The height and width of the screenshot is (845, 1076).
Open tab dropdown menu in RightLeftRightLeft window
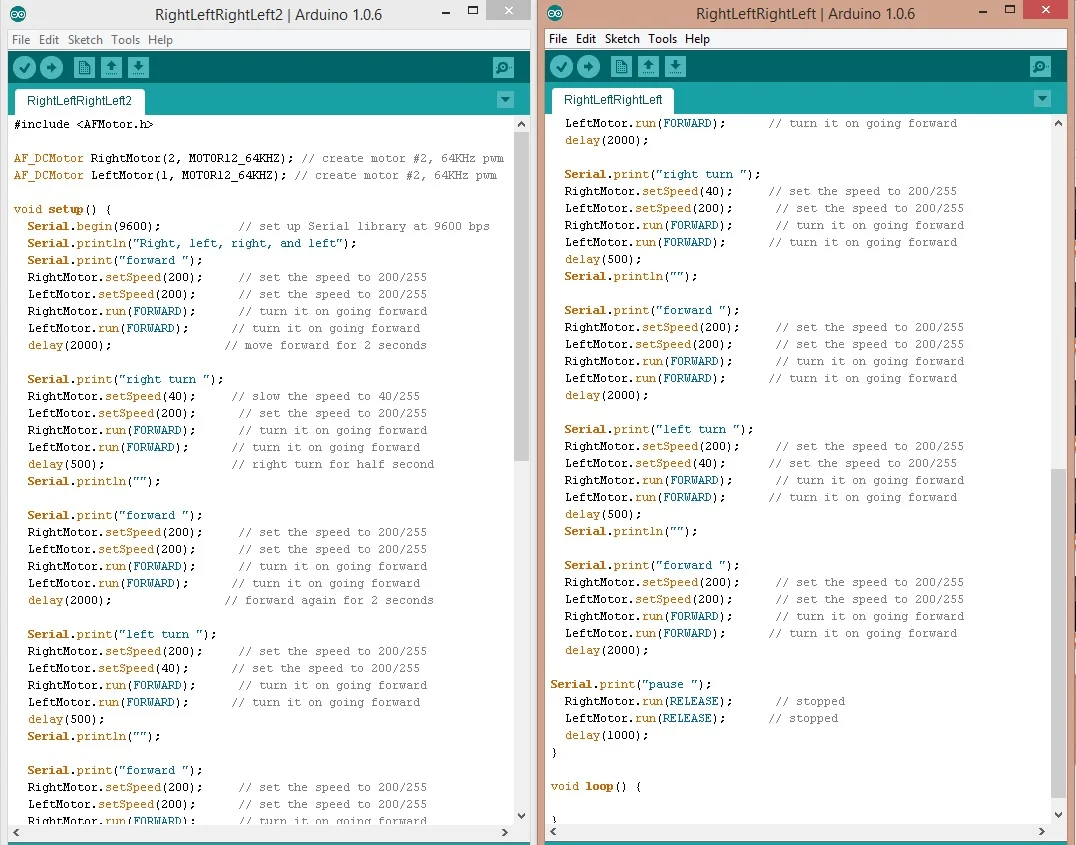tap(1042, 100)
